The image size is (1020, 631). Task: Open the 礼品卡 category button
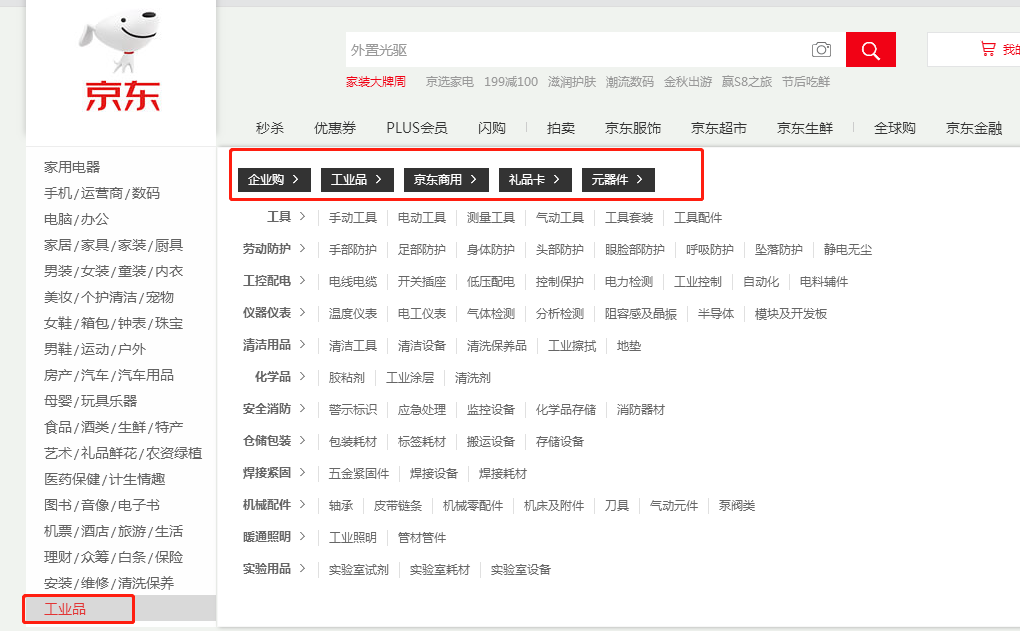click(535, 180)
